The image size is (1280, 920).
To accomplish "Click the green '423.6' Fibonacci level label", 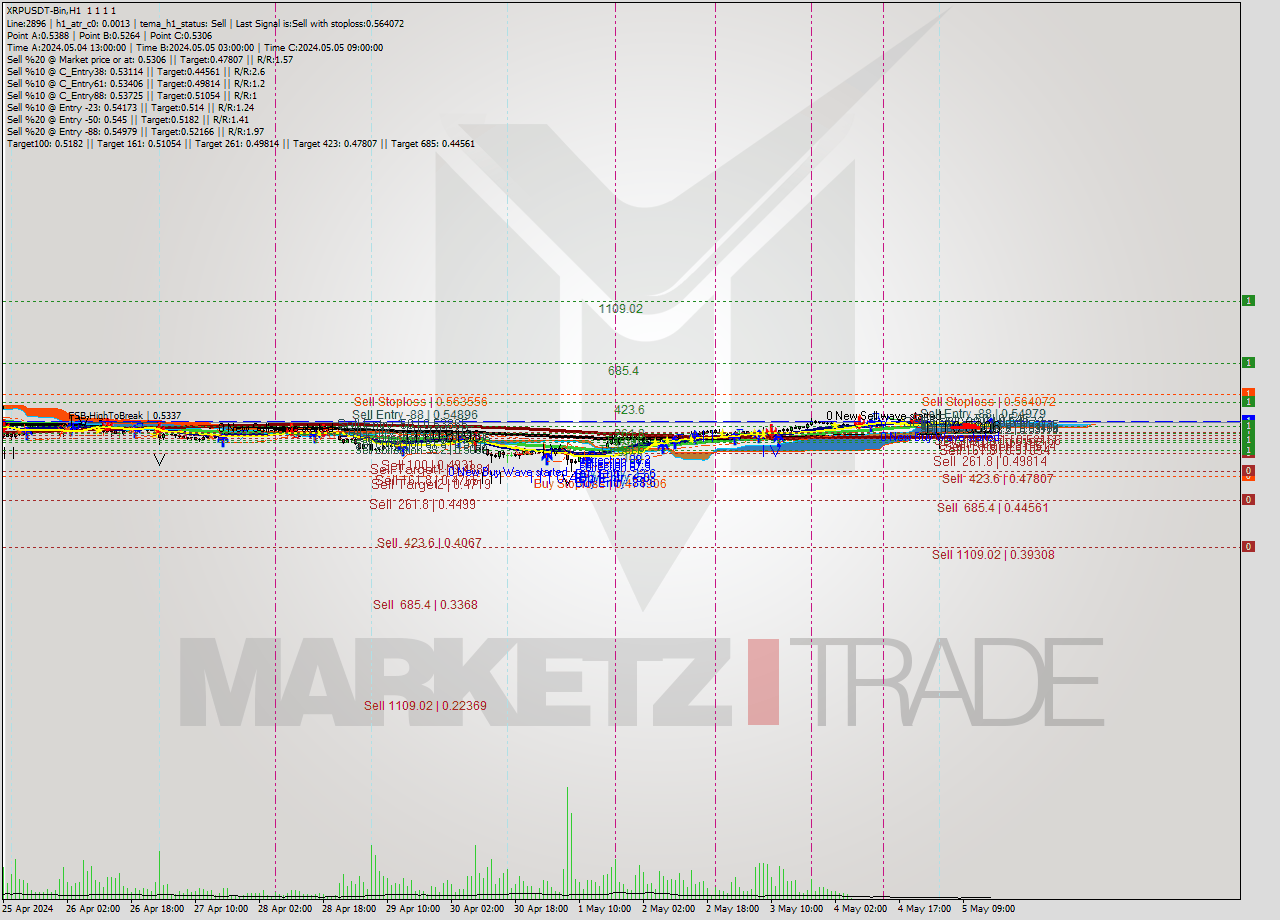I will pyautogui.click(x=629, y=409).
